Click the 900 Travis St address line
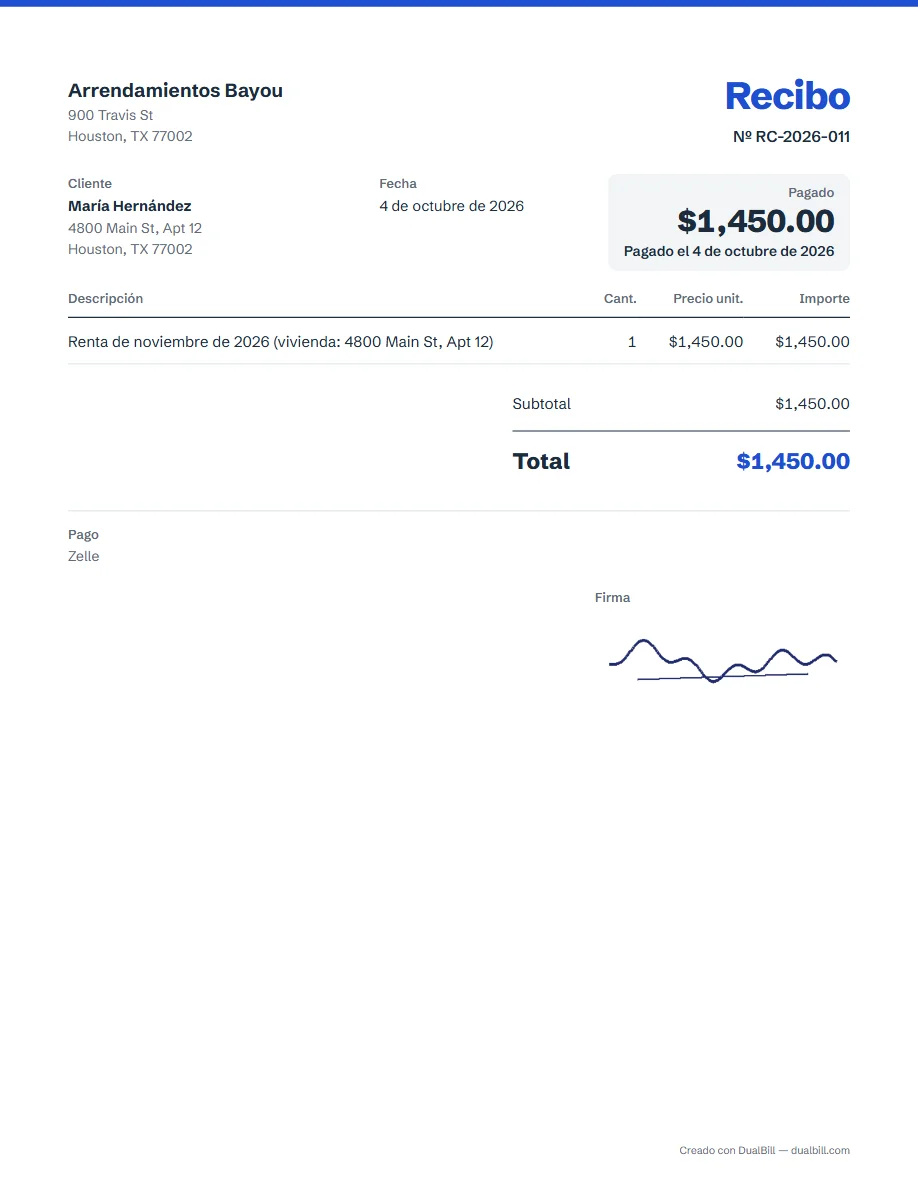Image resolution: width=918 pixels, height=1188 pixels. pos(111,115)
